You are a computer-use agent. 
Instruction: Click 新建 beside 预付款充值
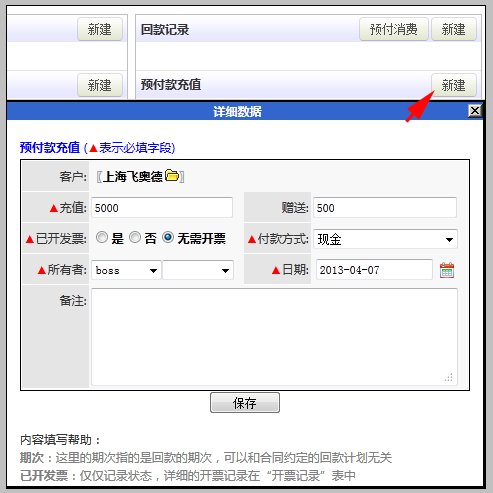(x=454, y=85)
